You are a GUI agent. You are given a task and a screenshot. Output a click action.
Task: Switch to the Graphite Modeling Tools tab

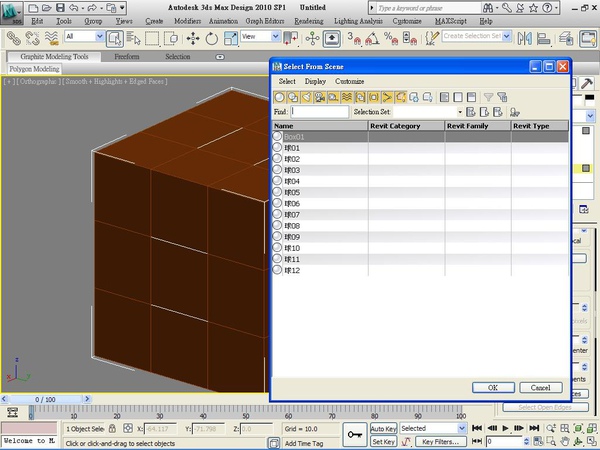[54, 57]
